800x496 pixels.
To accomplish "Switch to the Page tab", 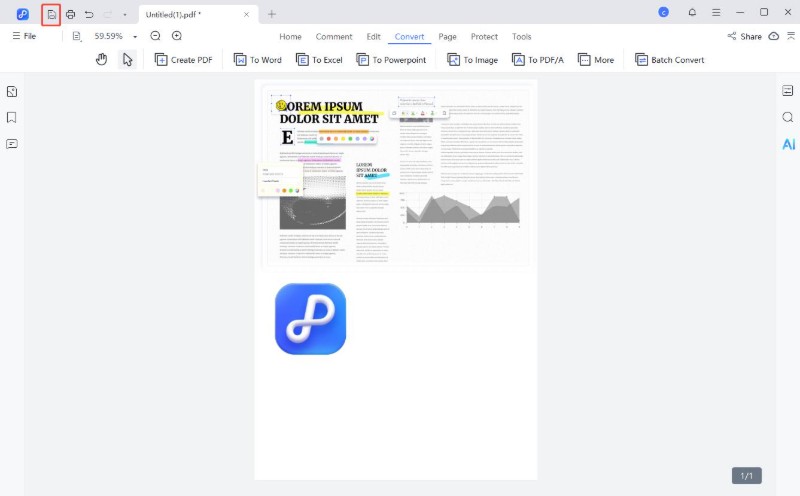I will coord(447,37).
